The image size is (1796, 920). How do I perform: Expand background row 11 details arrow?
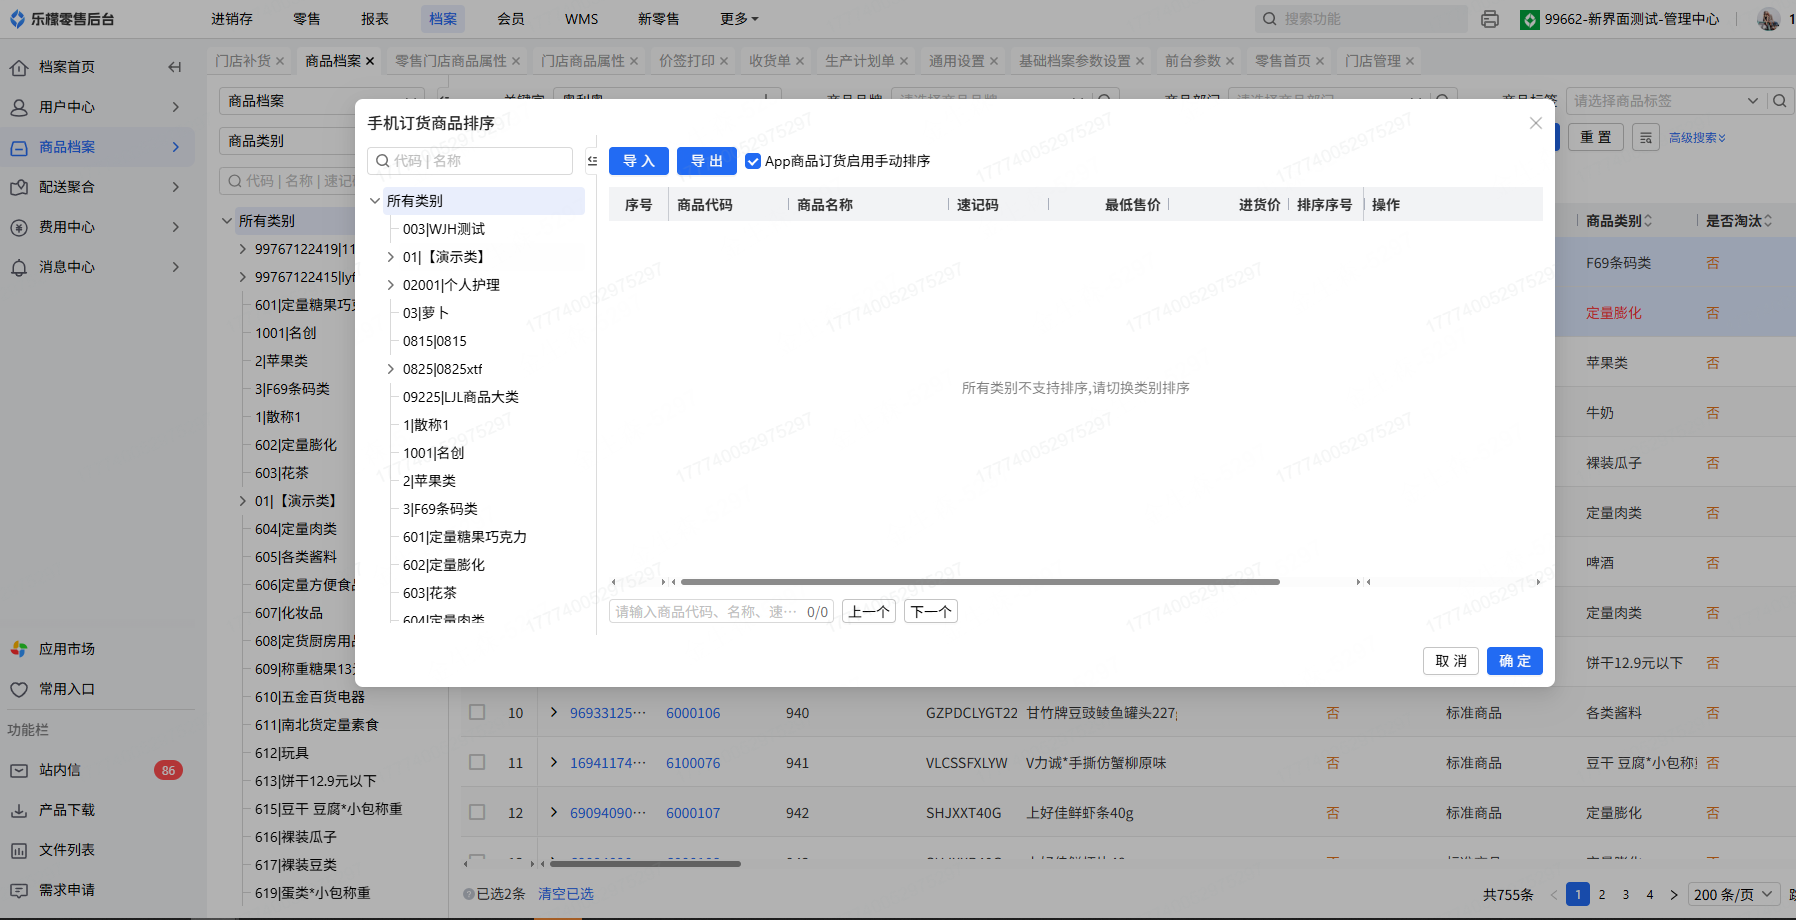click(554, 762)
